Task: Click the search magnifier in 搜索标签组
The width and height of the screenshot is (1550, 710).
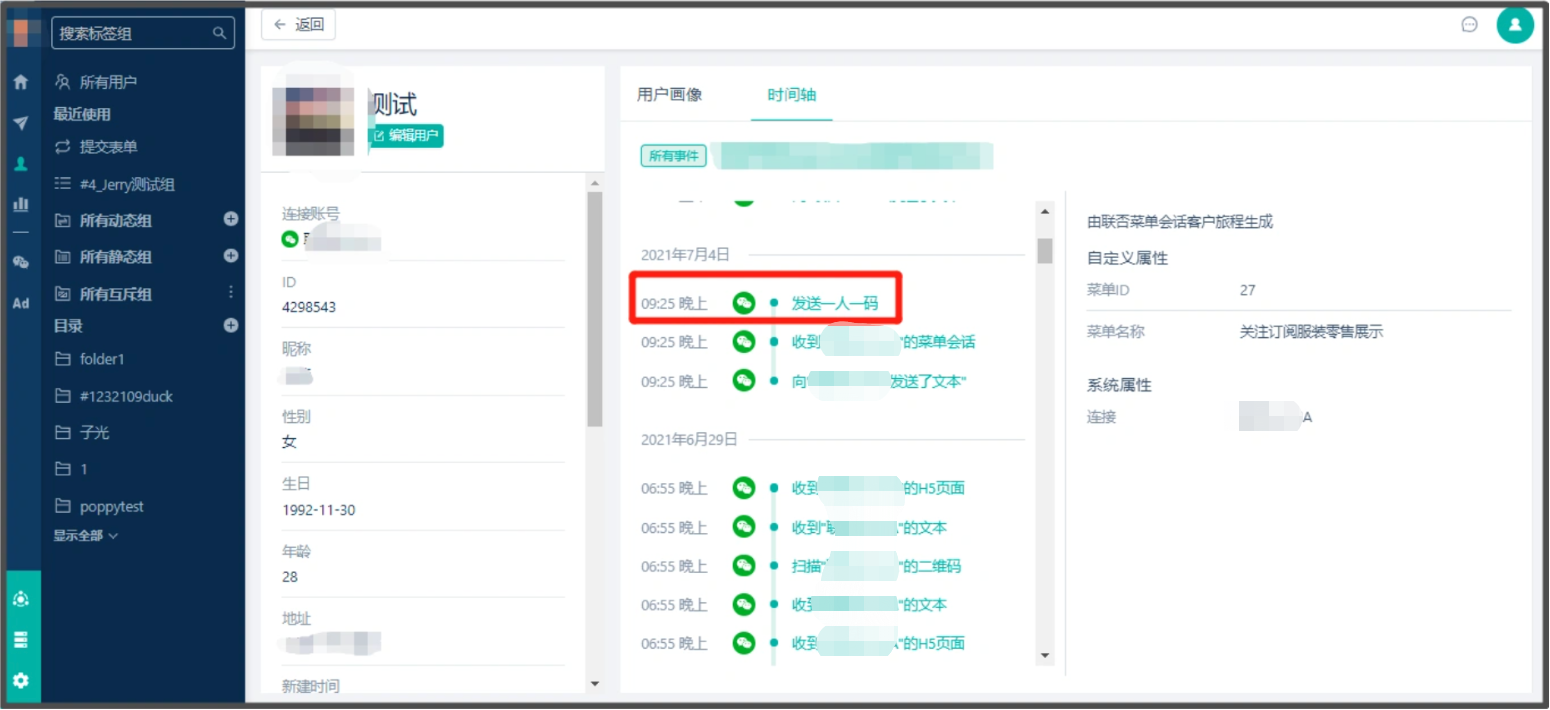Action: tap(219, 33)
